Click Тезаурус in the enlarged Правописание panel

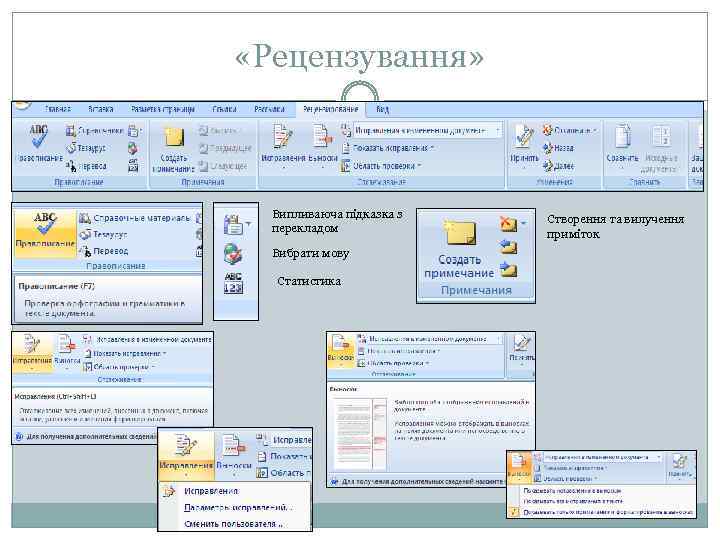[x=104, y=235]
